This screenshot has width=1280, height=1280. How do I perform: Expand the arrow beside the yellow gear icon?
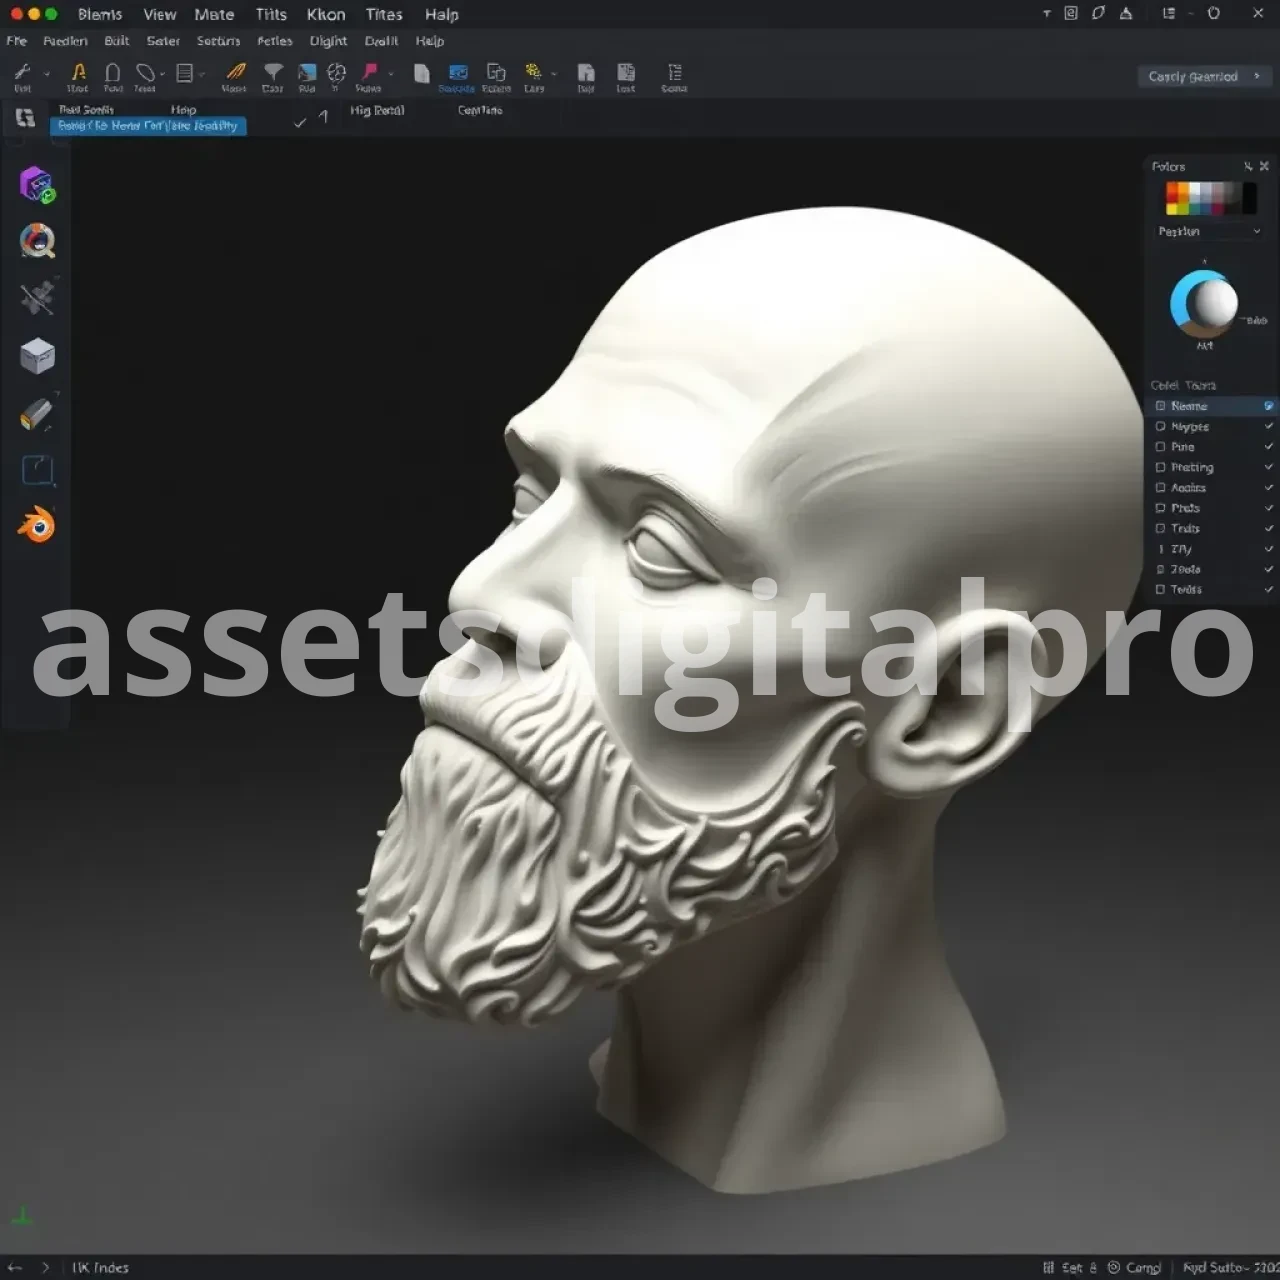tap(553, 73)
